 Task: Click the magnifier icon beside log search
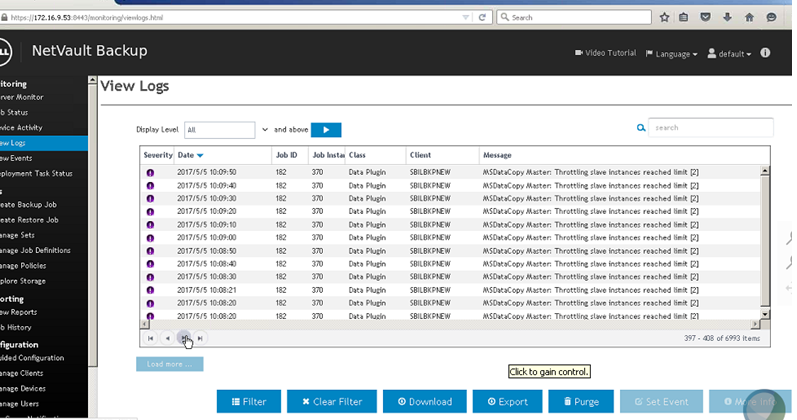[641, 128]
